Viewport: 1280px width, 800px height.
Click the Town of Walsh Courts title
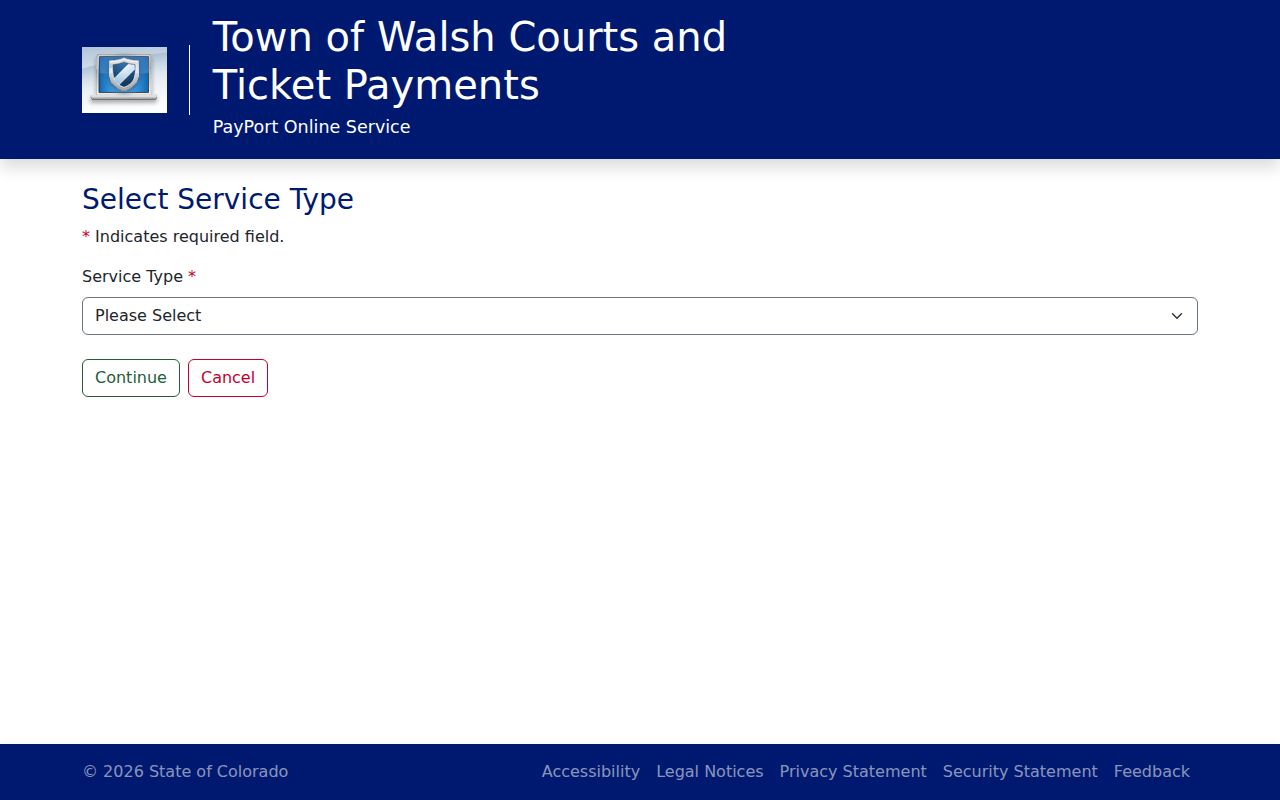470,61
